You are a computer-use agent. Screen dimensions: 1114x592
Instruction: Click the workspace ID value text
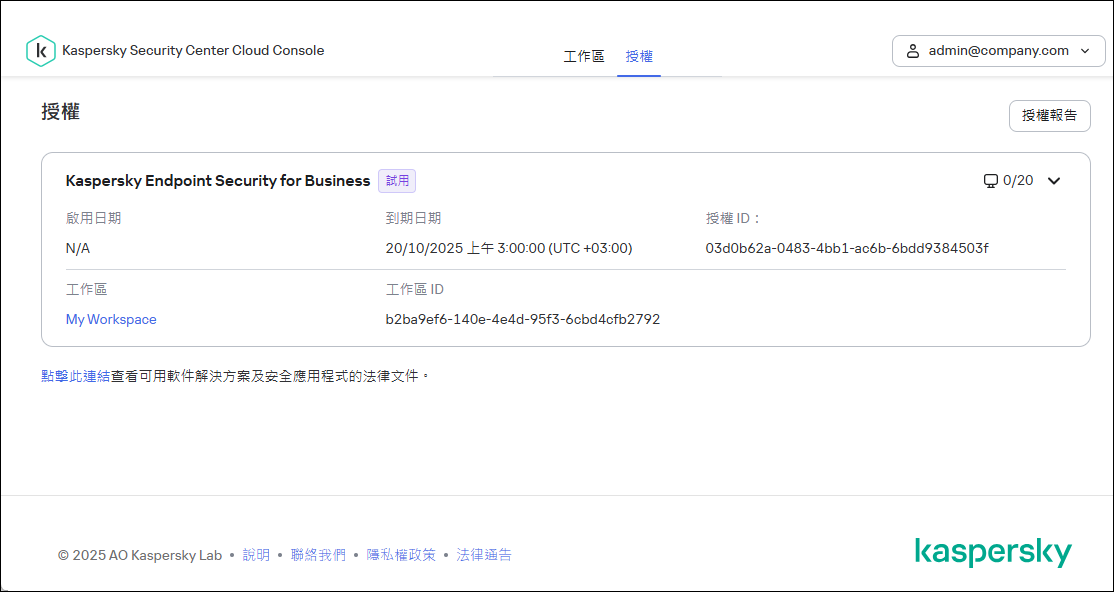tap(522, 320)
